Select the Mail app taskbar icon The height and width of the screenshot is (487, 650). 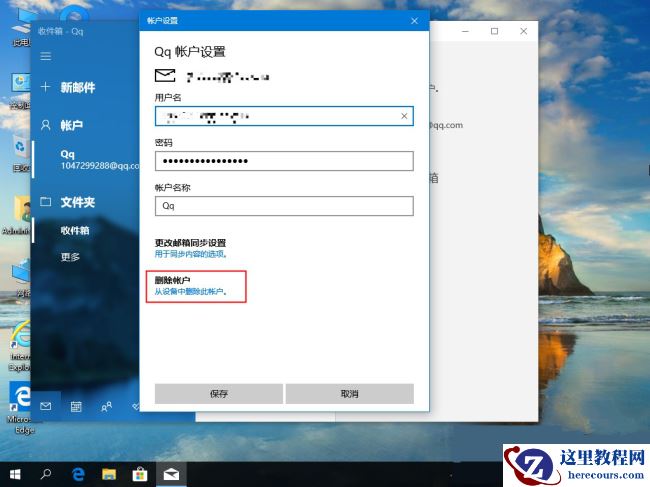[x=171, y=474]
